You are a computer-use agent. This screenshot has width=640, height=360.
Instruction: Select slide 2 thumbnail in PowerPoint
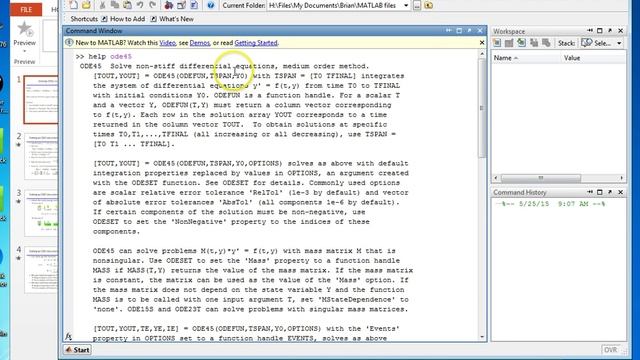[41, 156]
